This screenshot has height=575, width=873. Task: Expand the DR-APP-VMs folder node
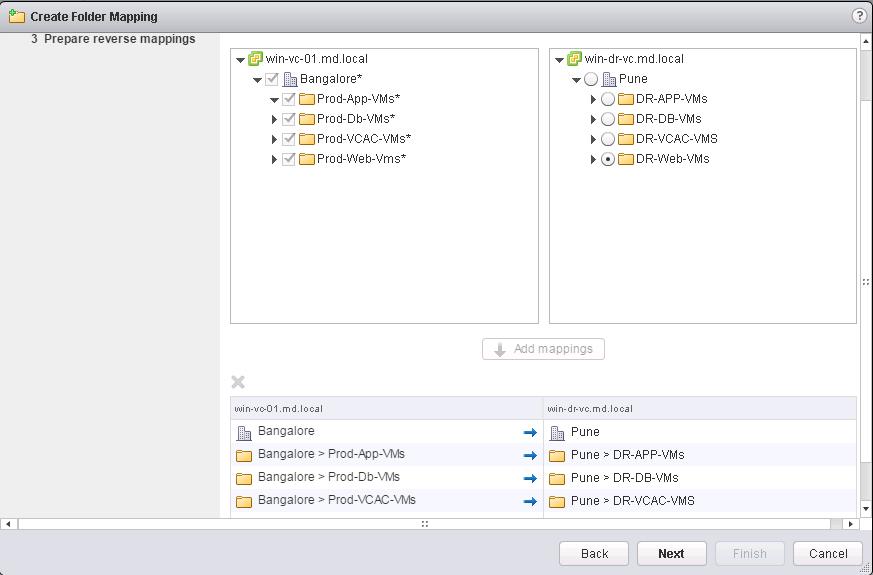coord(594,99)
